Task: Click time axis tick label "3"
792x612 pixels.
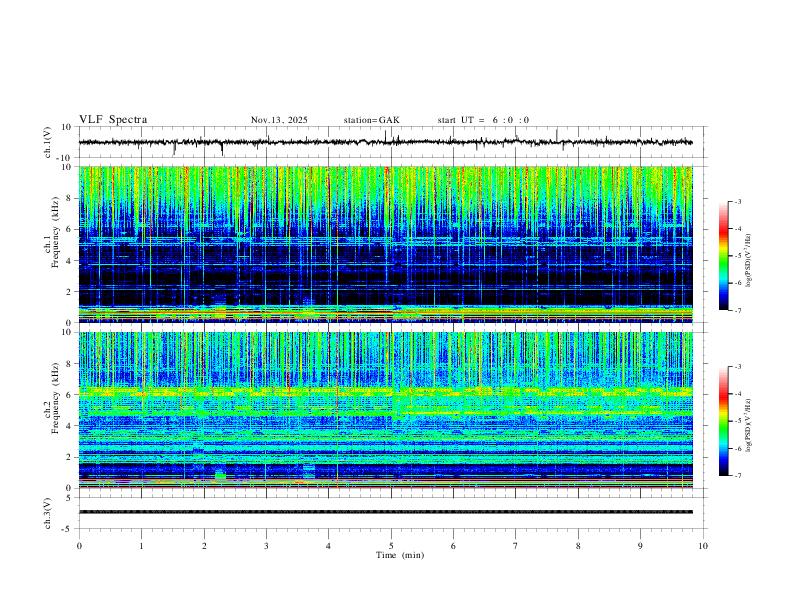Action: click(x=266, y=546)
